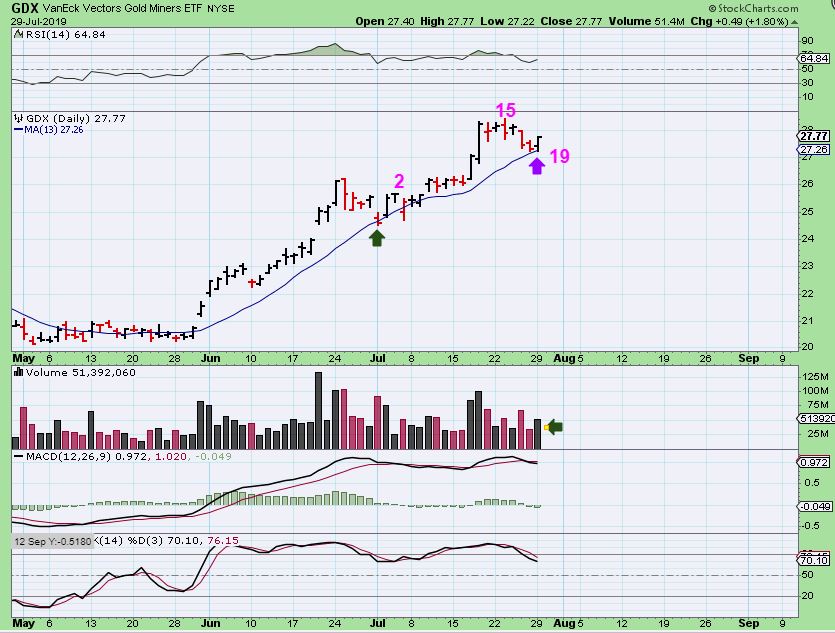The width and height of the screenshot is (835, 633).
Task: Click the Chg +0.49 (+1.80%) value
Action: tap(739, 21)
